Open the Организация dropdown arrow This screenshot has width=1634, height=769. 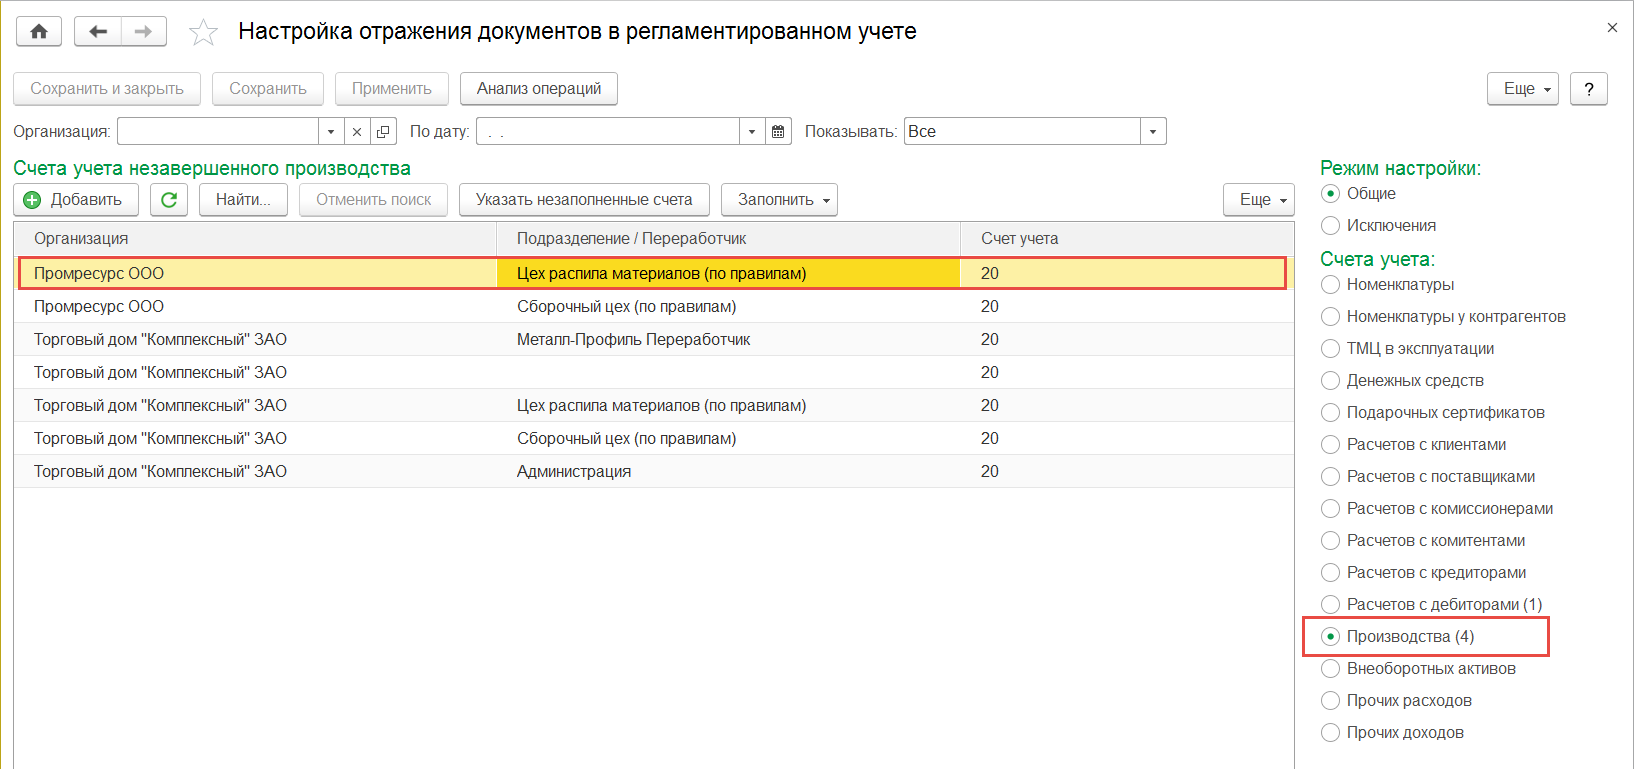(331, 132)
